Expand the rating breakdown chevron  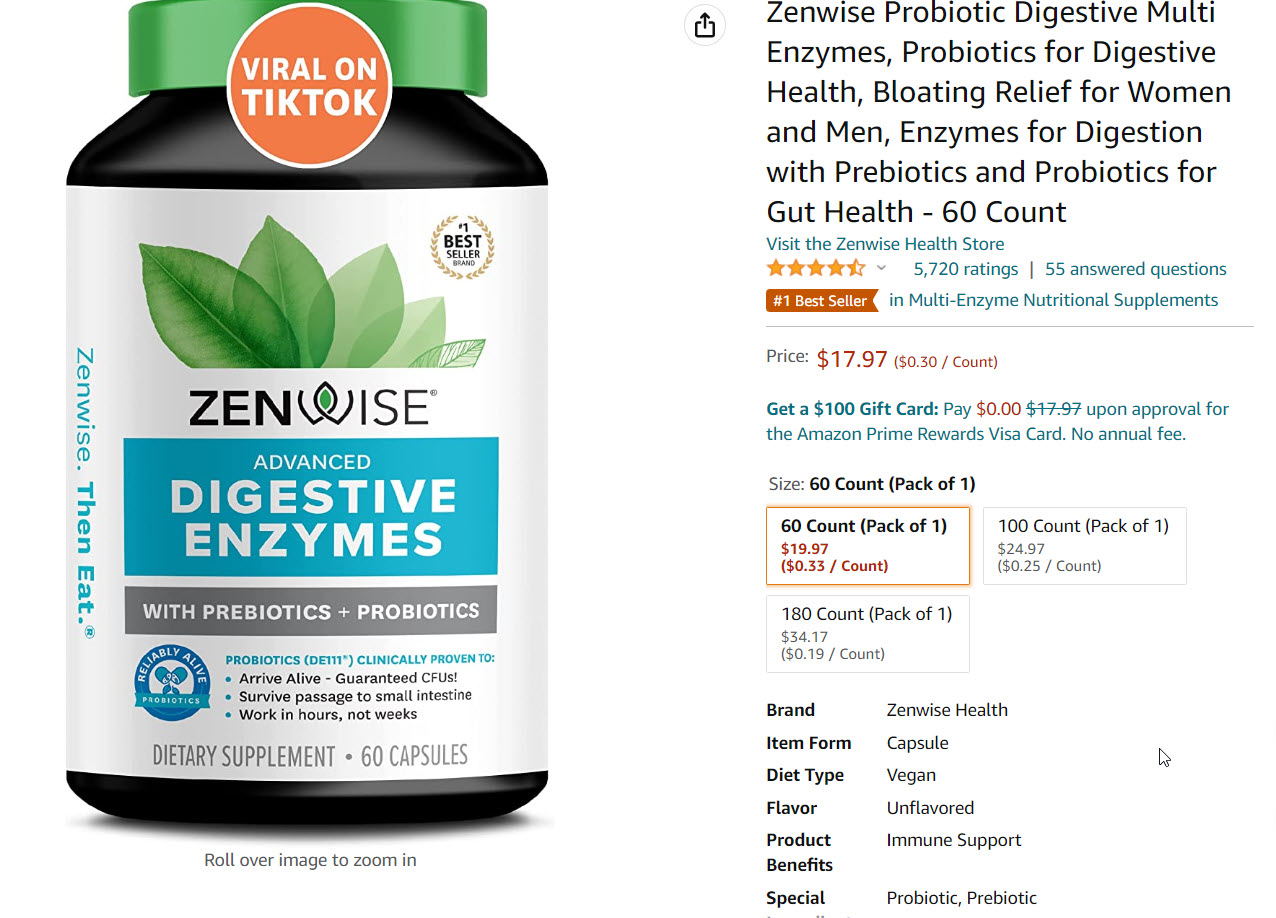[x=881, y=268]
